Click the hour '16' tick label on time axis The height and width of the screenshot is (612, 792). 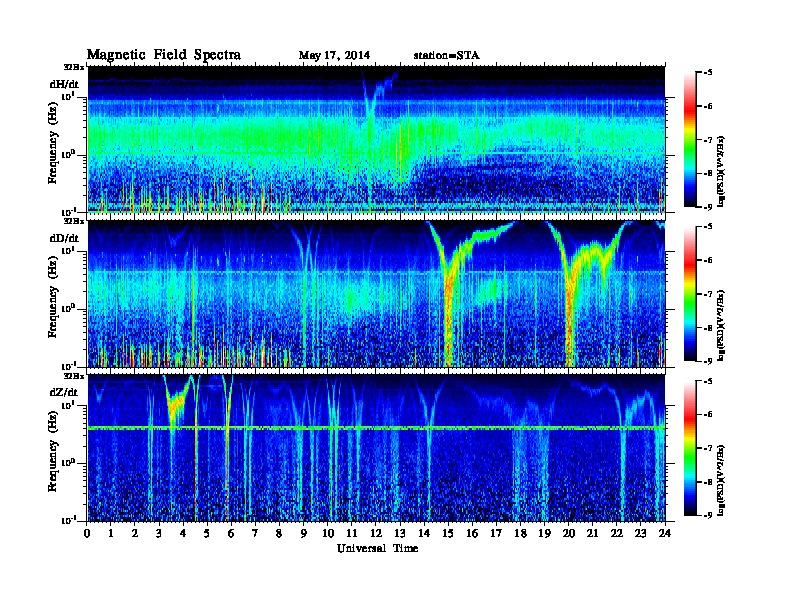(x=472, y=533)
